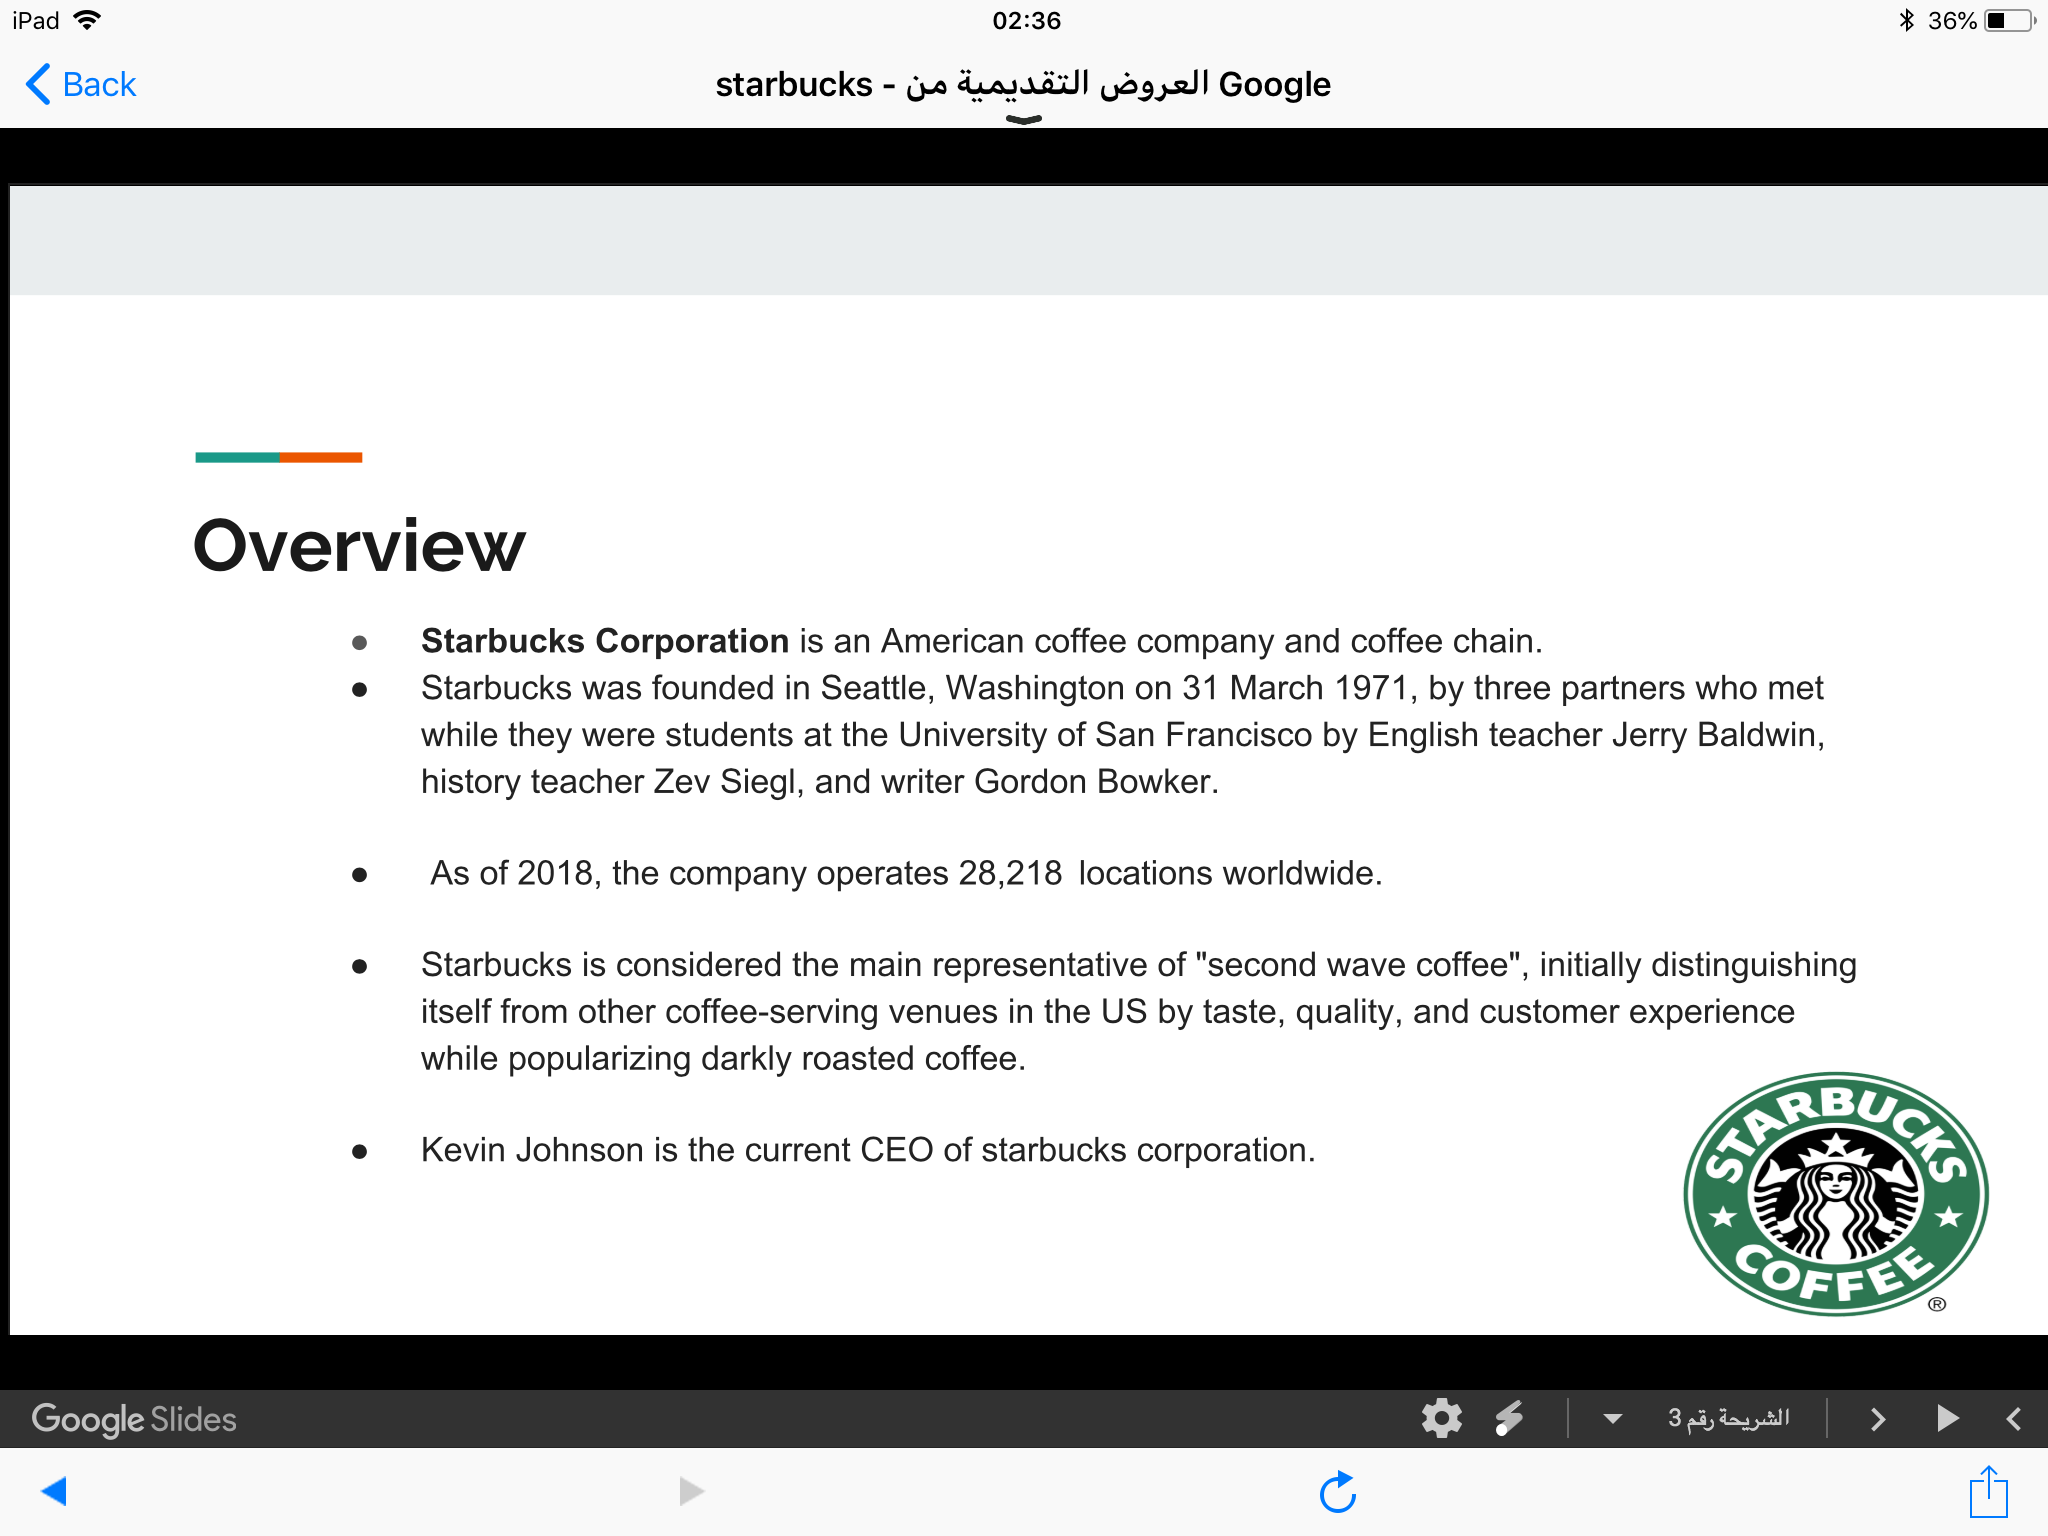Open the slide number dropdown arrow

coord(1612,1418)
